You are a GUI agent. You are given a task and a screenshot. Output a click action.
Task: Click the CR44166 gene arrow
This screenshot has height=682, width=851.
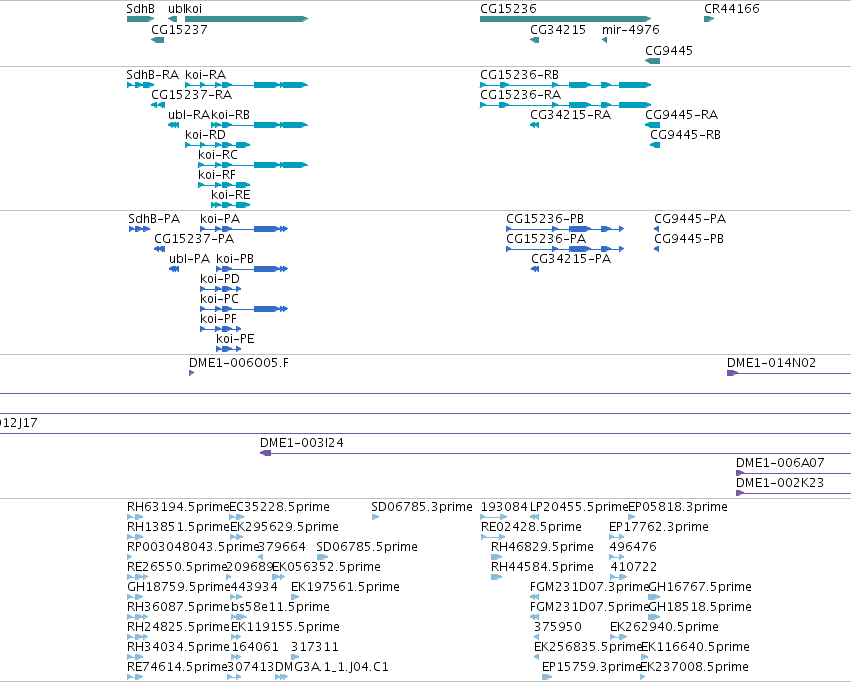tap(709, 19)
